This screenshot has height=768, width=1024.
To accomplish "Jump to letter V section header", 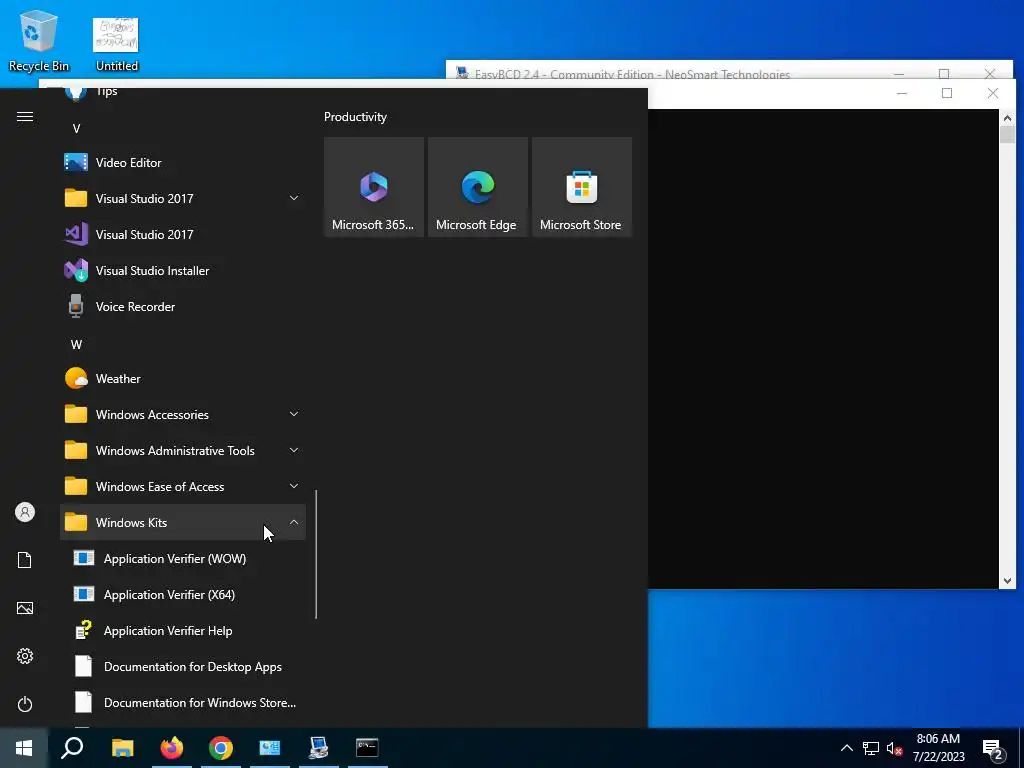I will [76, 129].
